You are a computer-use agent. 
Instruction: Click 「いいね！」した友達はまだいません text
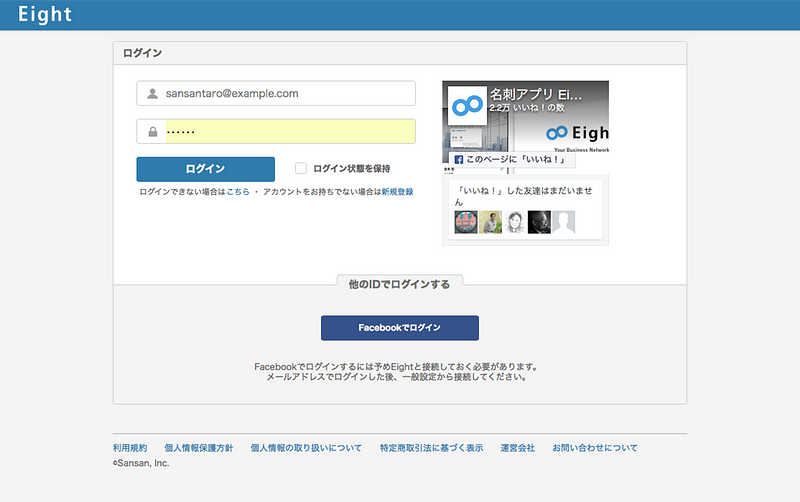coord(524,196)
